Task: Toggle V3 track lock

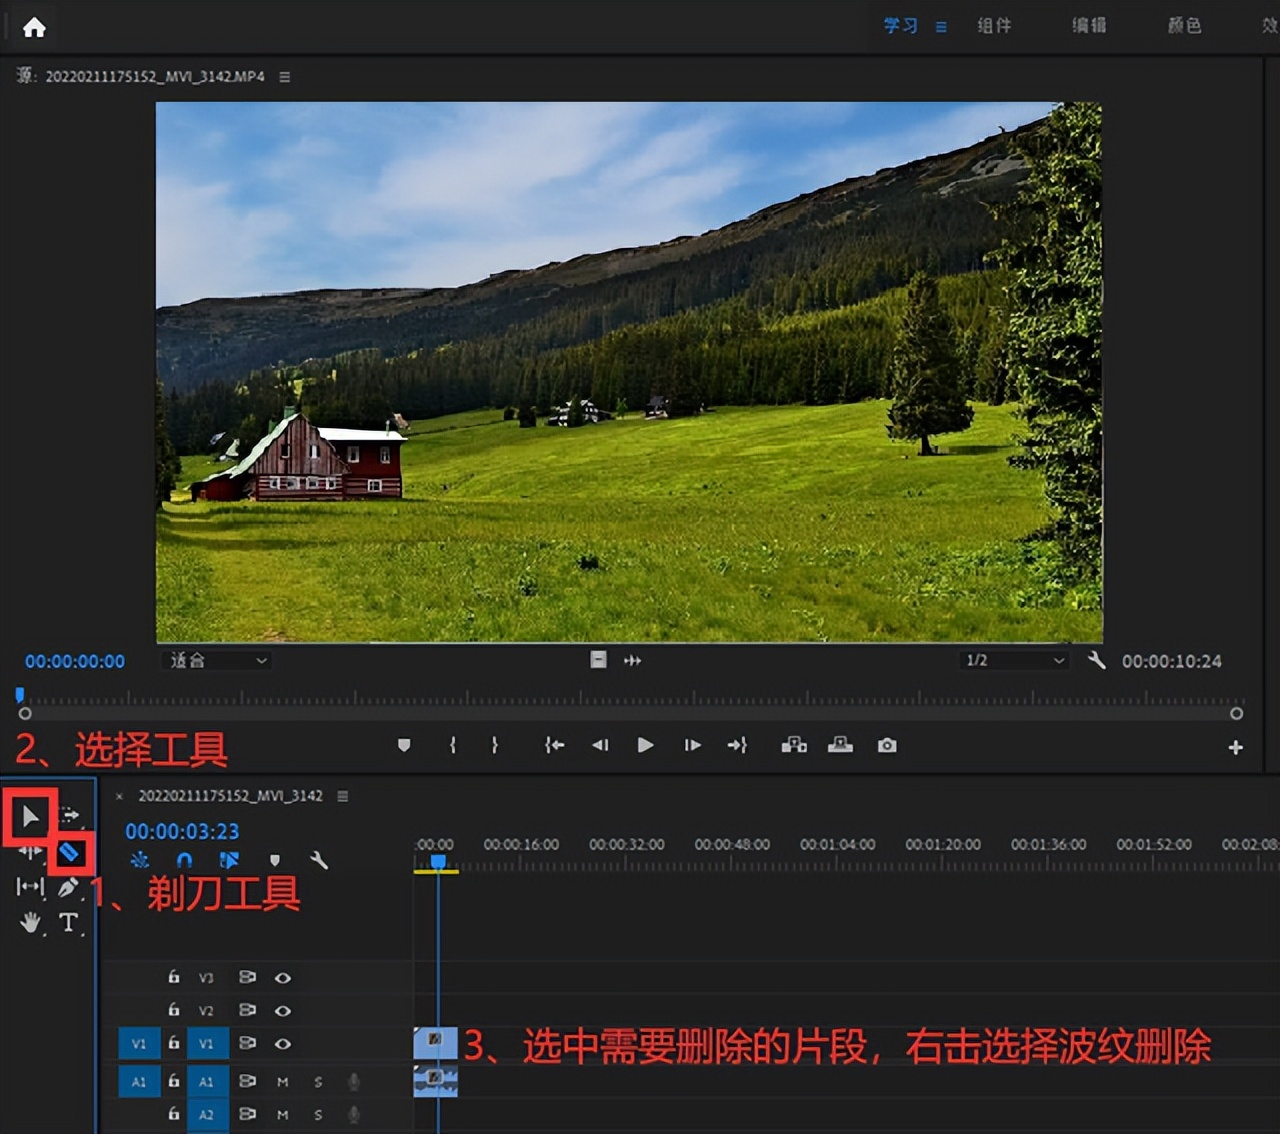Action: coord(174,977)
